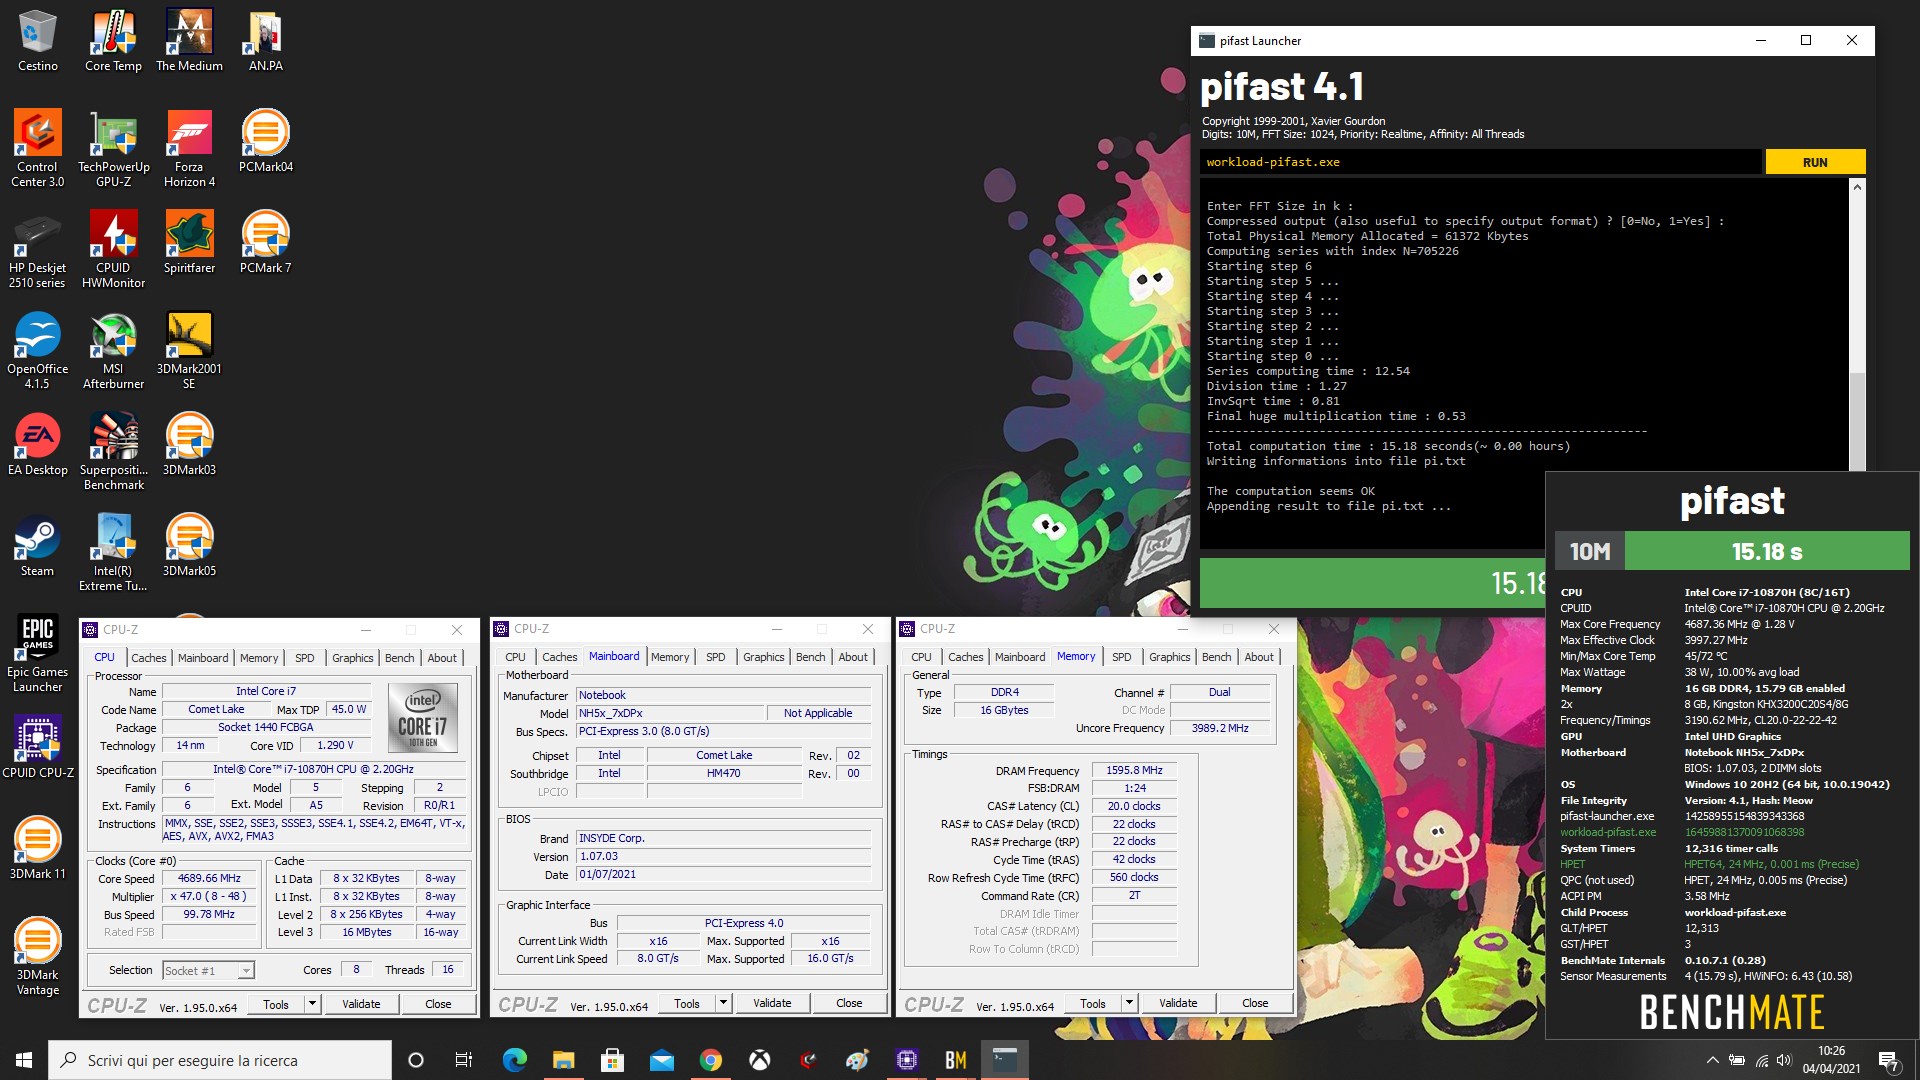1920x1080 pixels.
Task: Click Tools button in Memory CPU-Z window
Action: click(1093, 1003)
